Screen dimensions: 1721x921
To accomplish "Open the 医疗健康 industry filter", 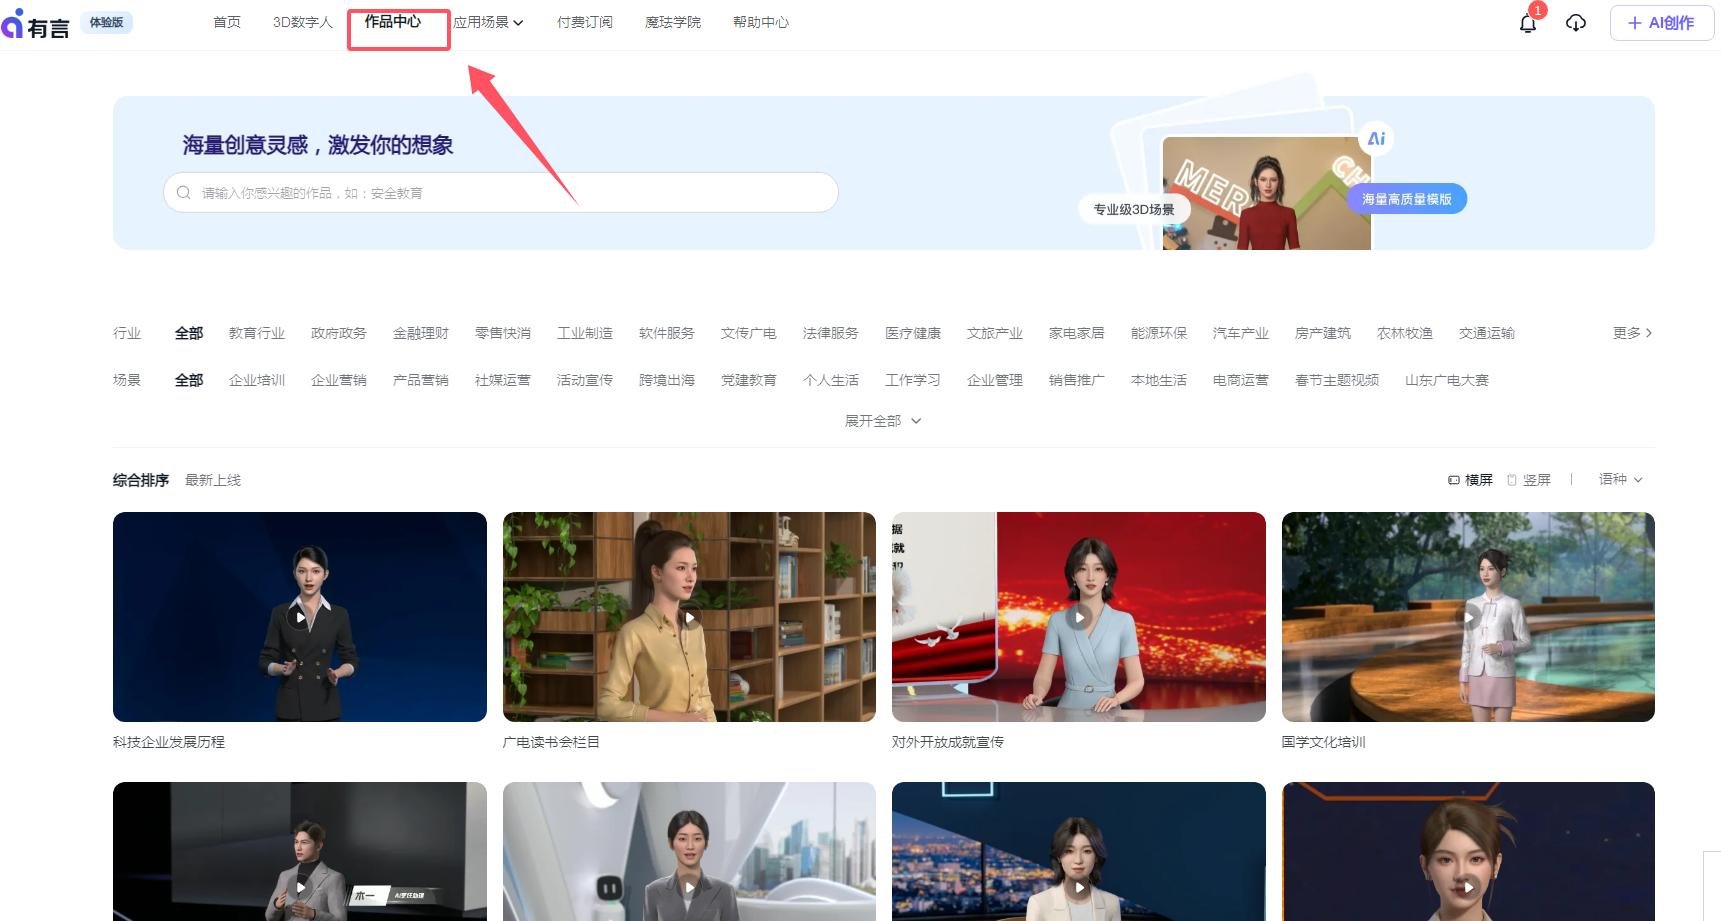I will (912, 333).
